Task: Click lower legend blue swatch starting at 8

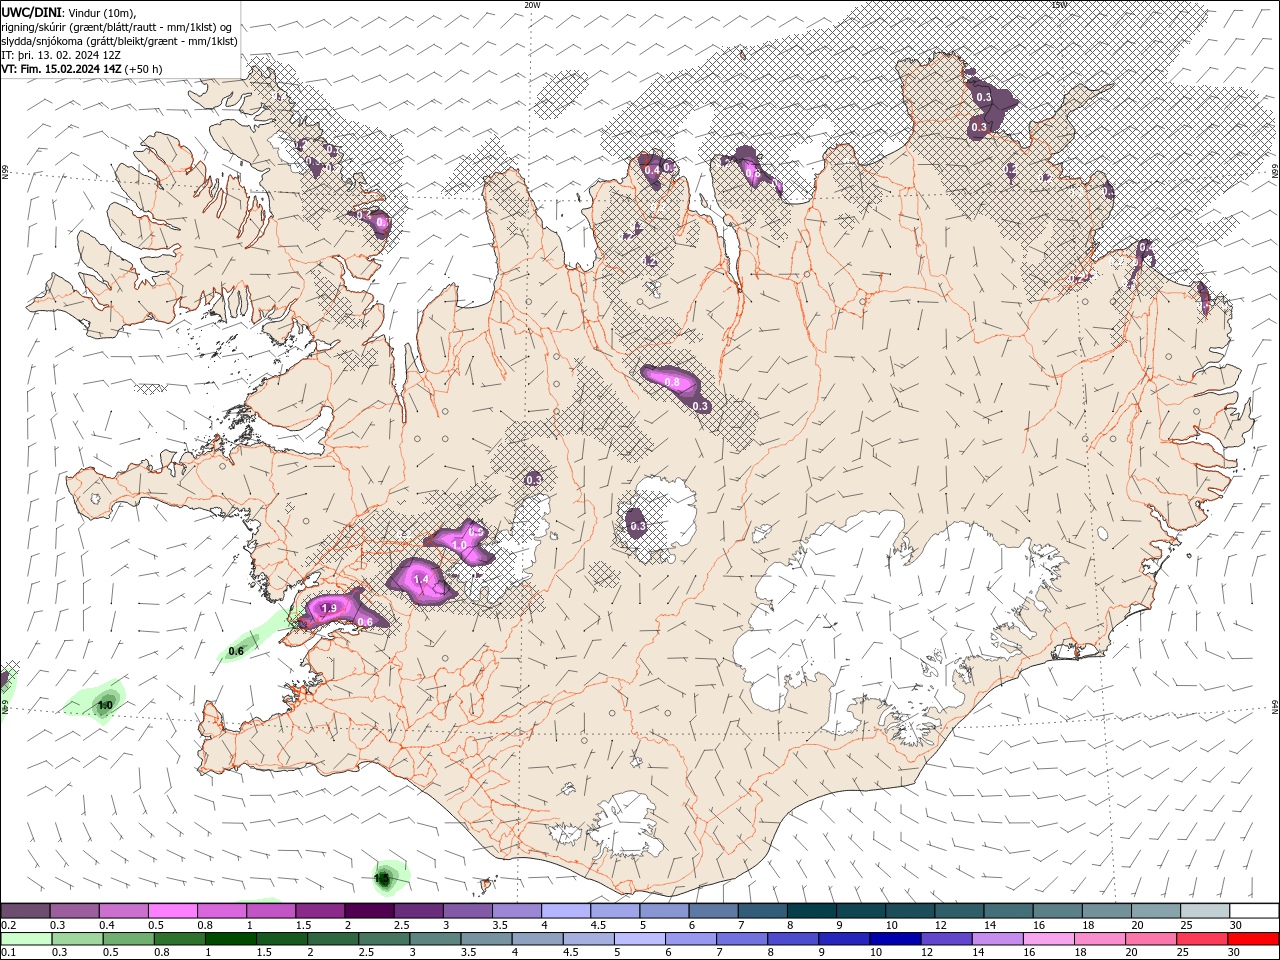Action: 792,939
